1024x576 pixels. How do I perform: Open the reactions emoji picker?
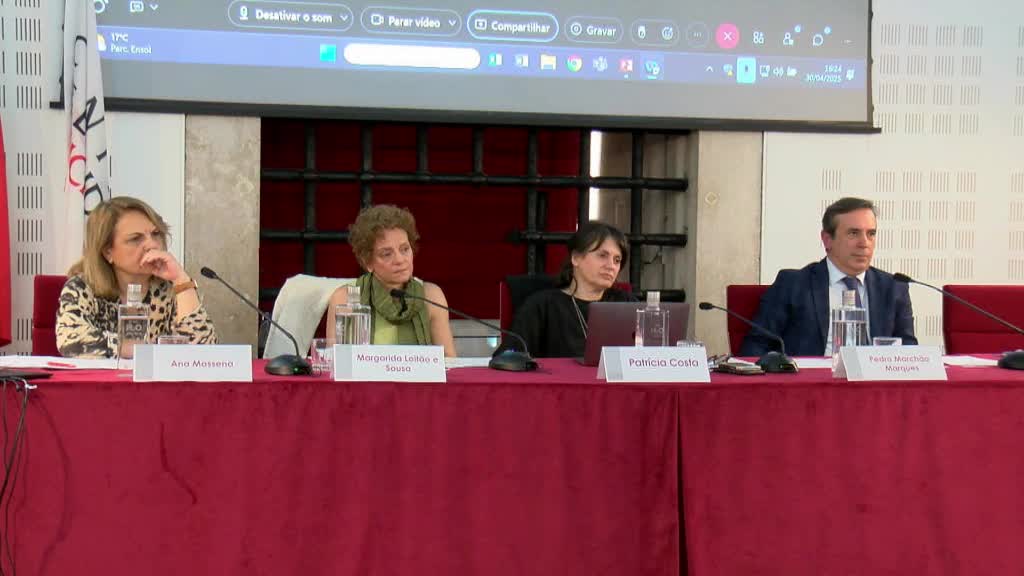coord(667,32)
